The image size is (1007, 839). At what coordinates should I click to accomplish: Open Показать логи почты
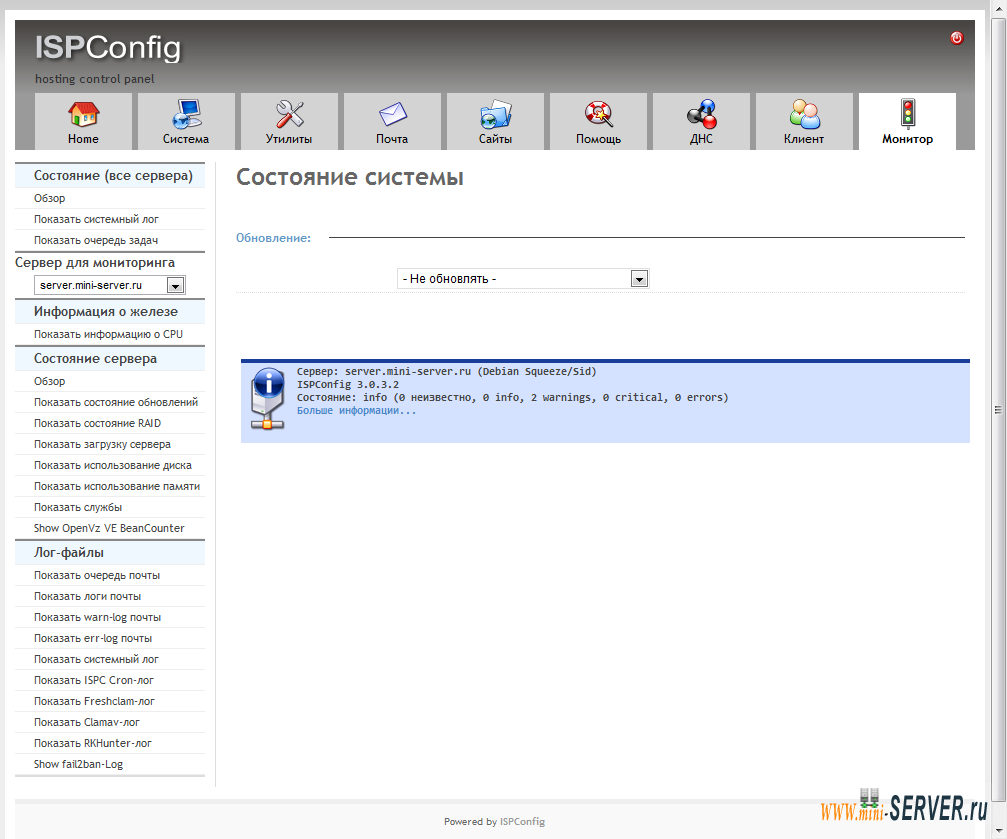point(87,596)
